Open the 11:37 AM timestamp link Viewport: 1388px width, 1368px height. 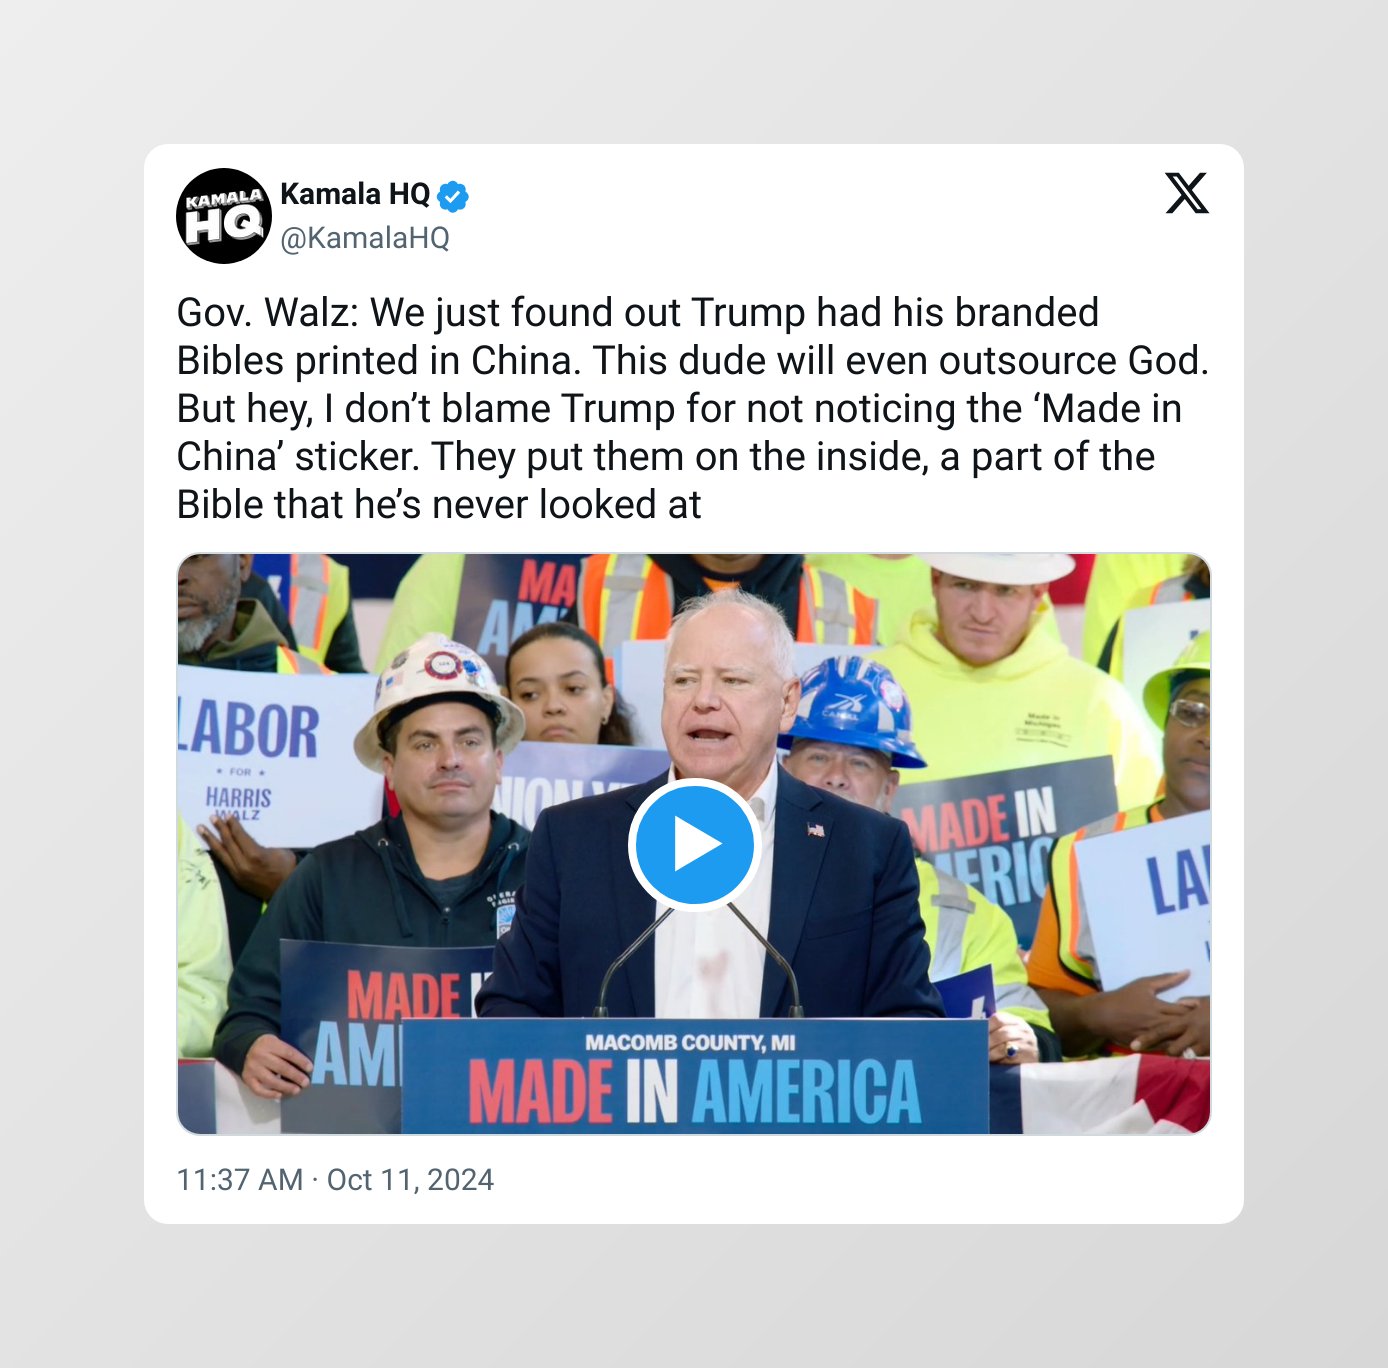point(240,1180)
